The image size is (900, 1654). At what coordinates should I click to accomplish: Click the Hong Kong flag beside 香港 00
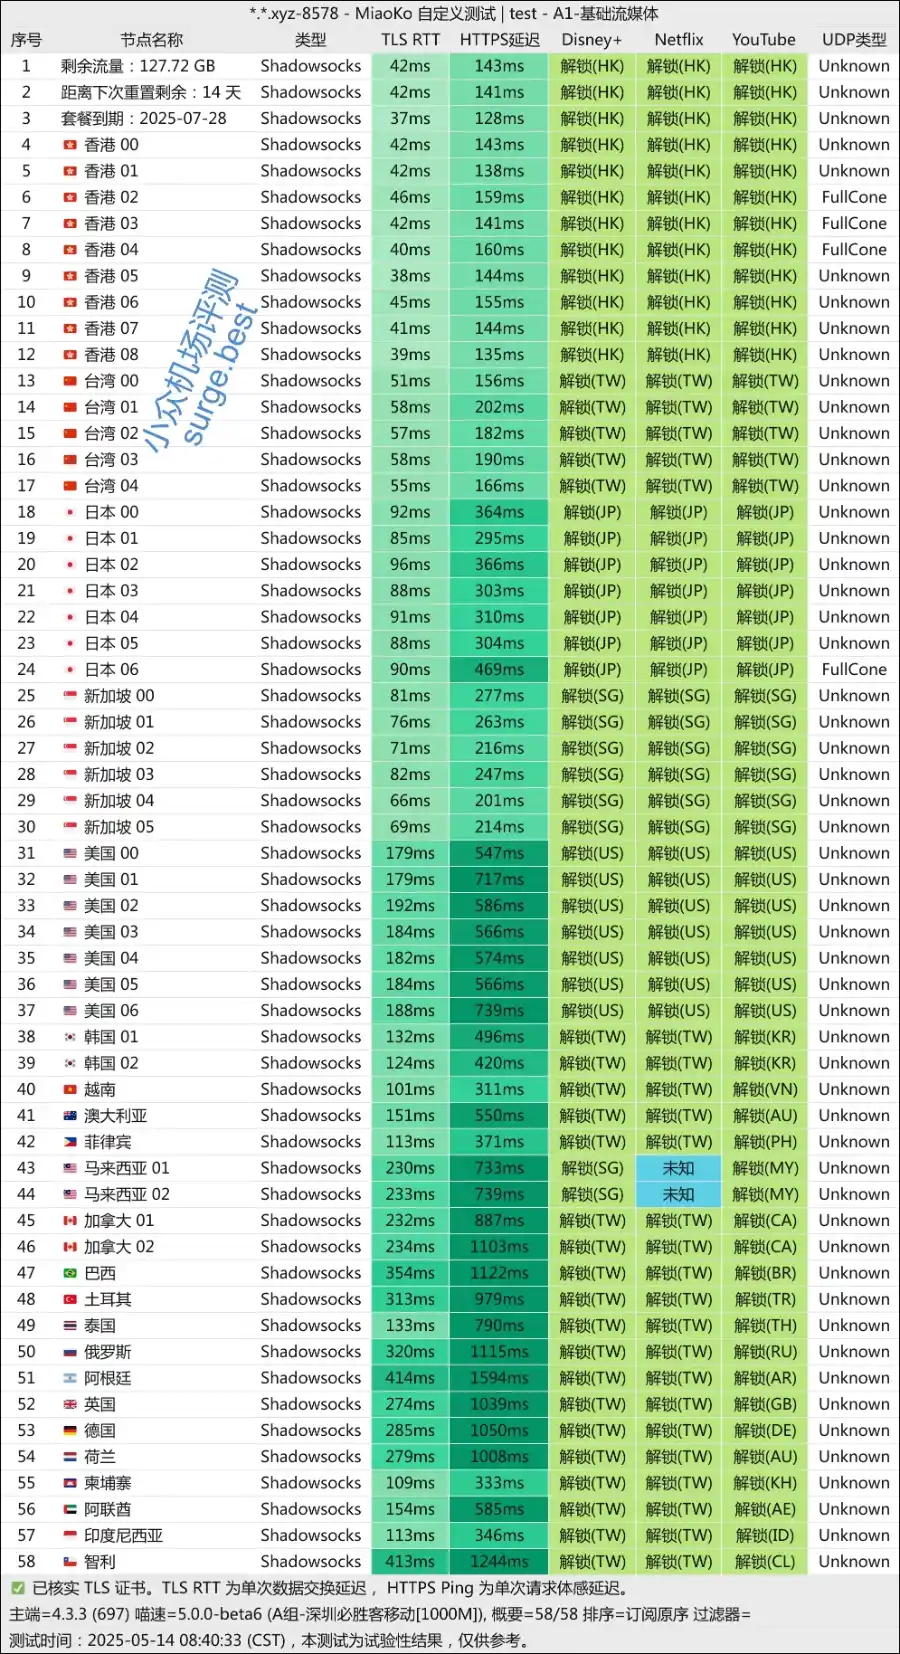point(70,145)
